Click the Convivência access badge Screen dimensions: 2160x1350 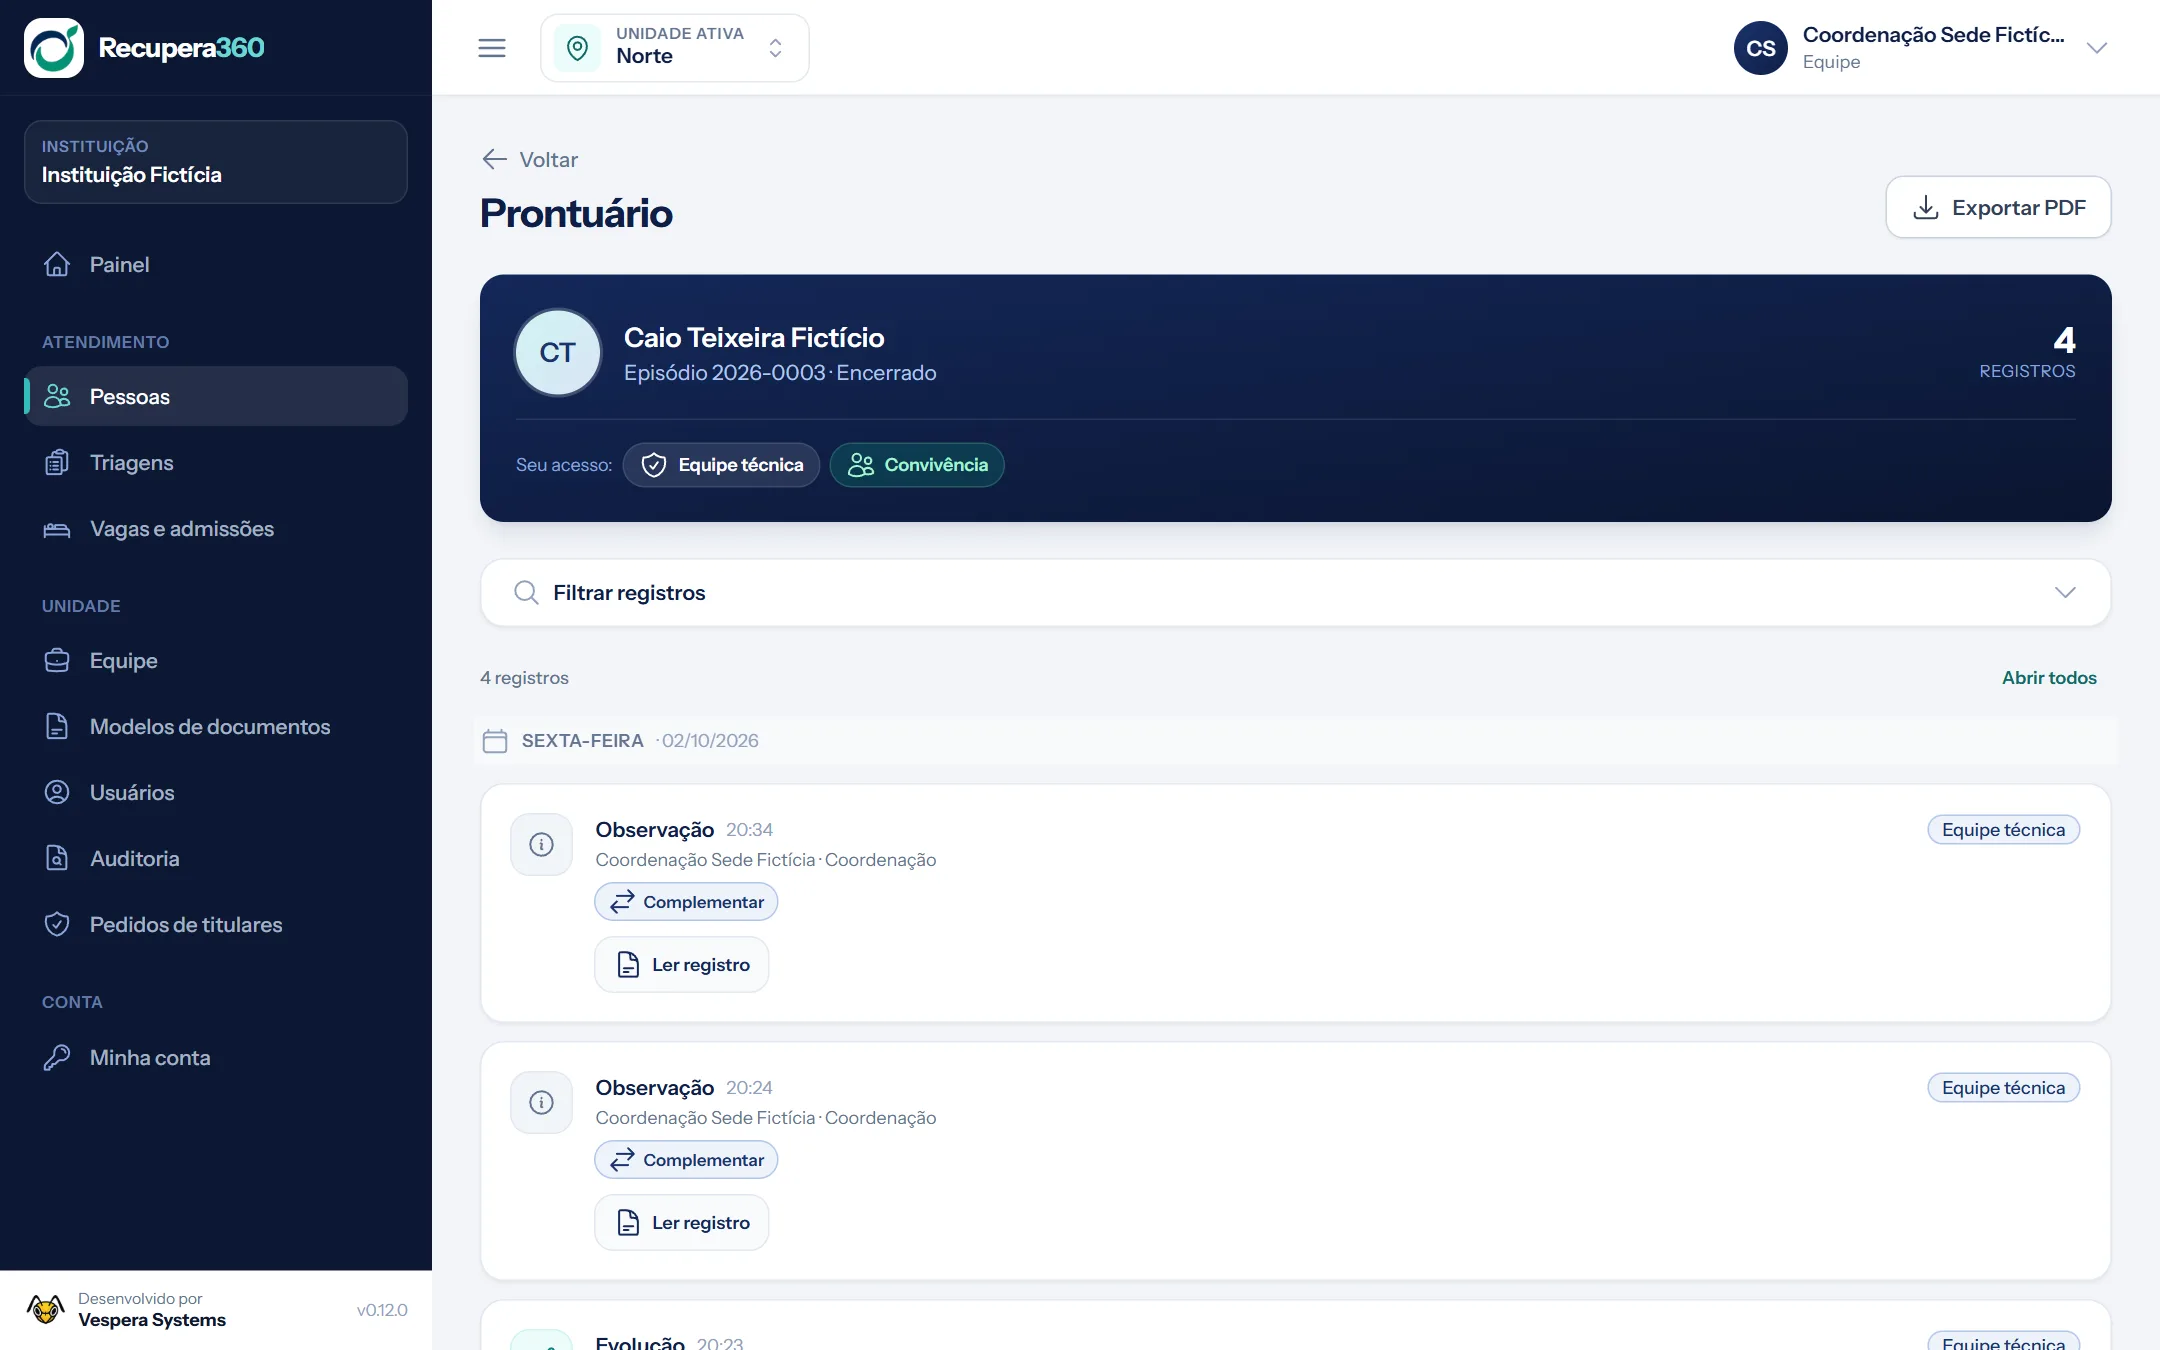point(917,464)
